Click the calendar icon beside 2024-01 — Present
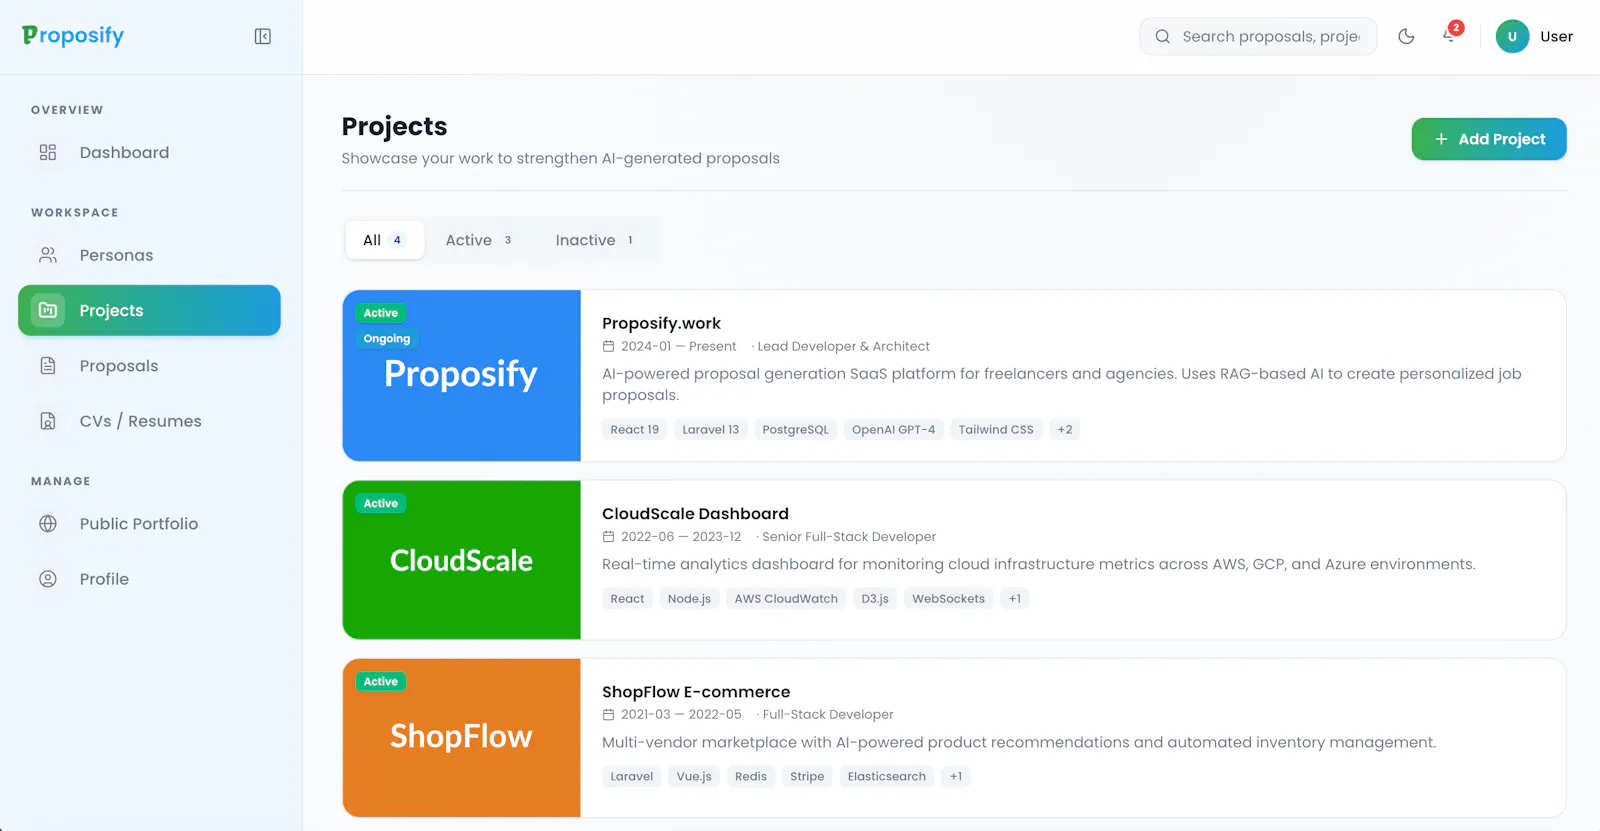Screen dimensions: 1600x831 pos(608,346)
